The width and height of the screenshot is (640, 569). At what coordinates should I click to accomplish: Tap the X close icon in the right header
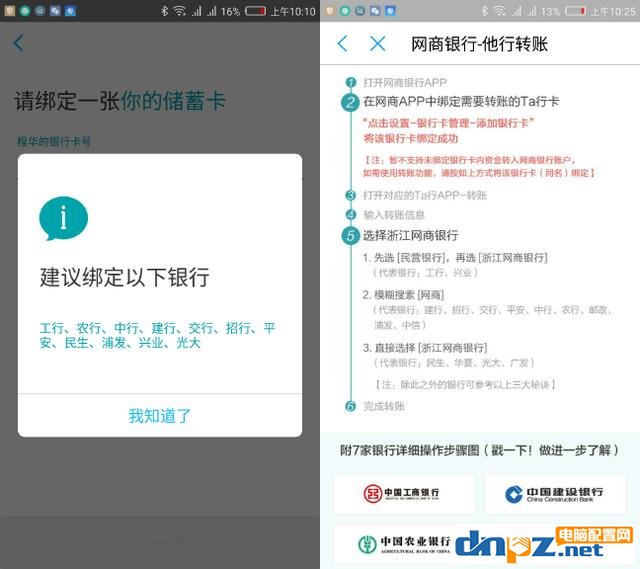pyautogui.click(x=378, y=43)
